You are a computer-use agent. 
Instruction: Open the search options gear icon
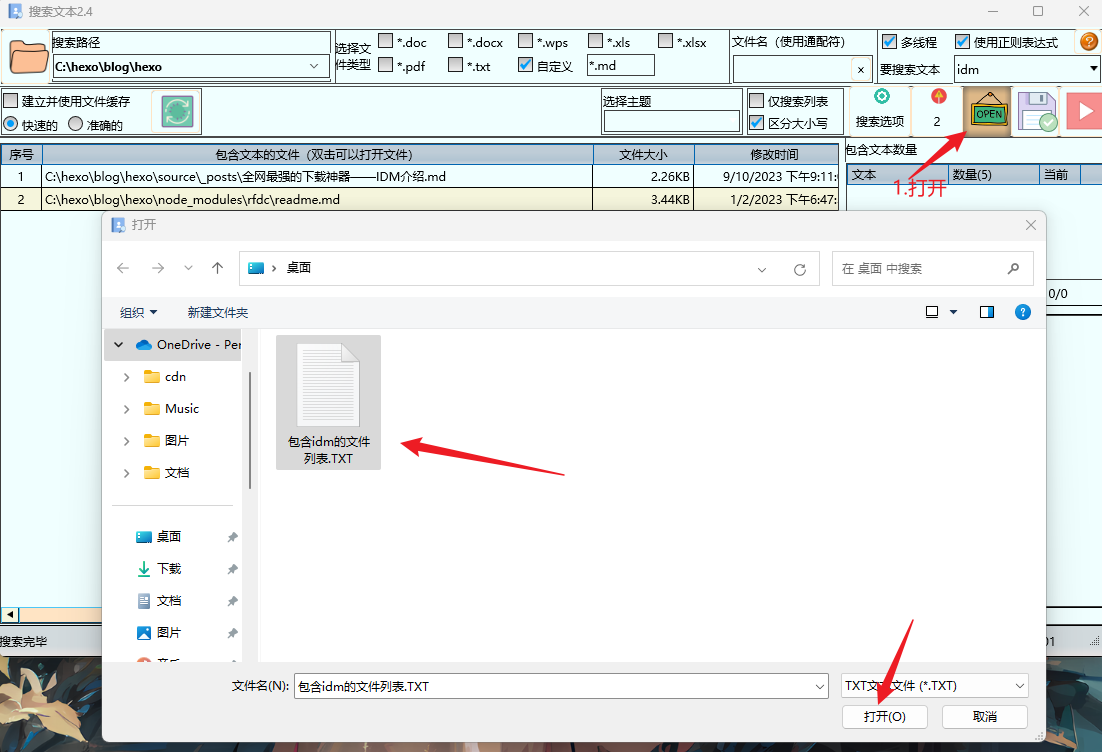click(881, 98)
